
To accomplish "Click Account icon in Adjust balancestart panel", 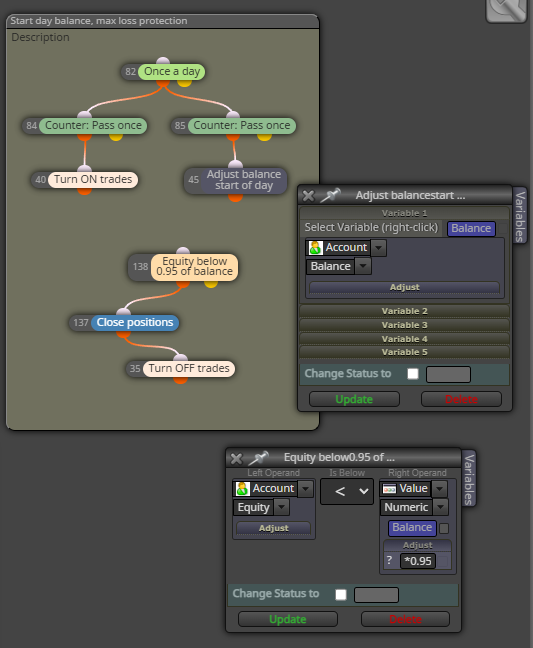I will (315, 248).
